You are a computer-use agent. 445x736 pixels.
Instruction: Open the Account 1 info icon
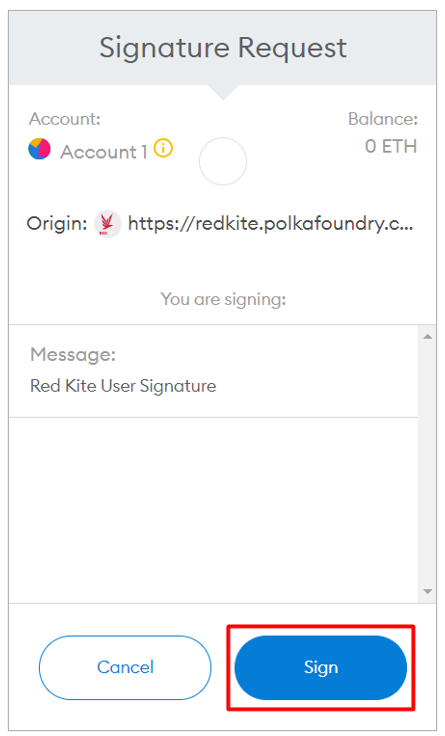coord(163,149)
